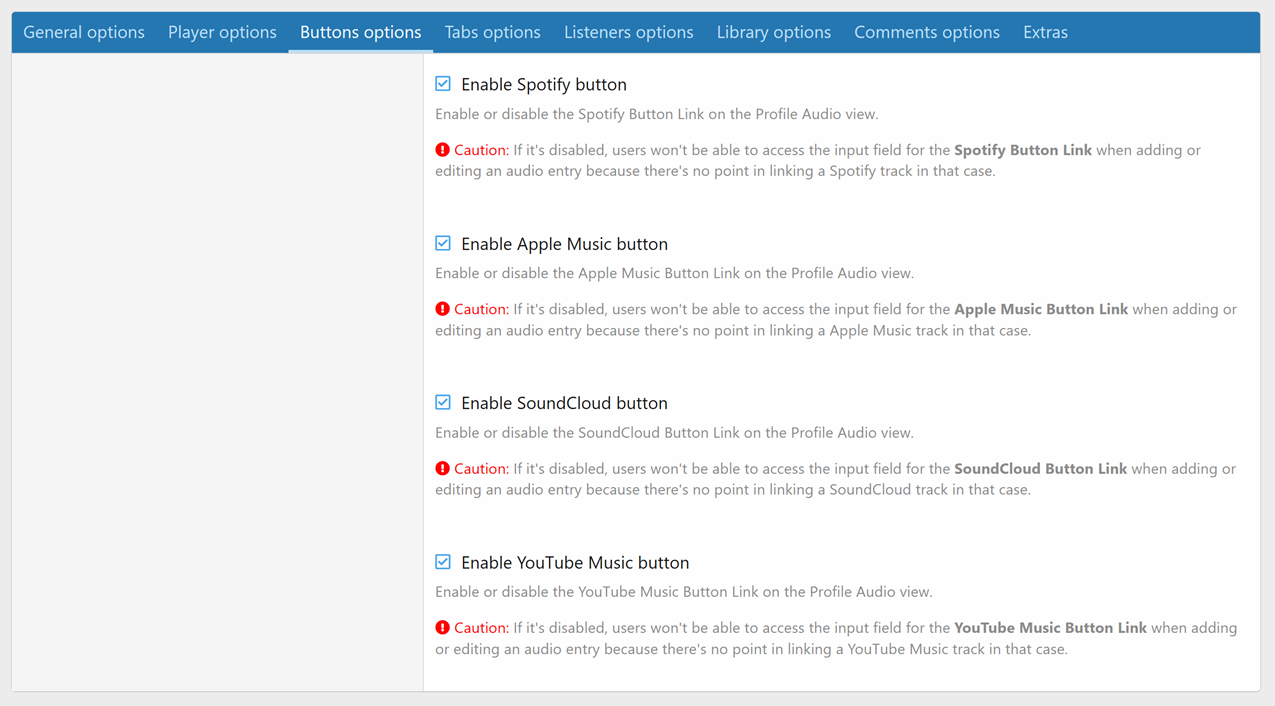Click the bold Apple Music Button Link text

(x=1040, y=309)
